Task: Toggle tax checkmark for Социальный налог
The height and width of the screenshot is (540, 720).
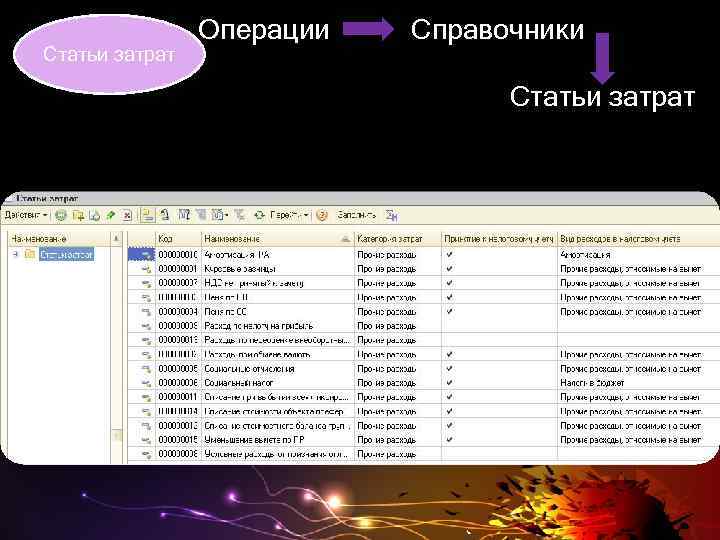Action: coord(449,382)
